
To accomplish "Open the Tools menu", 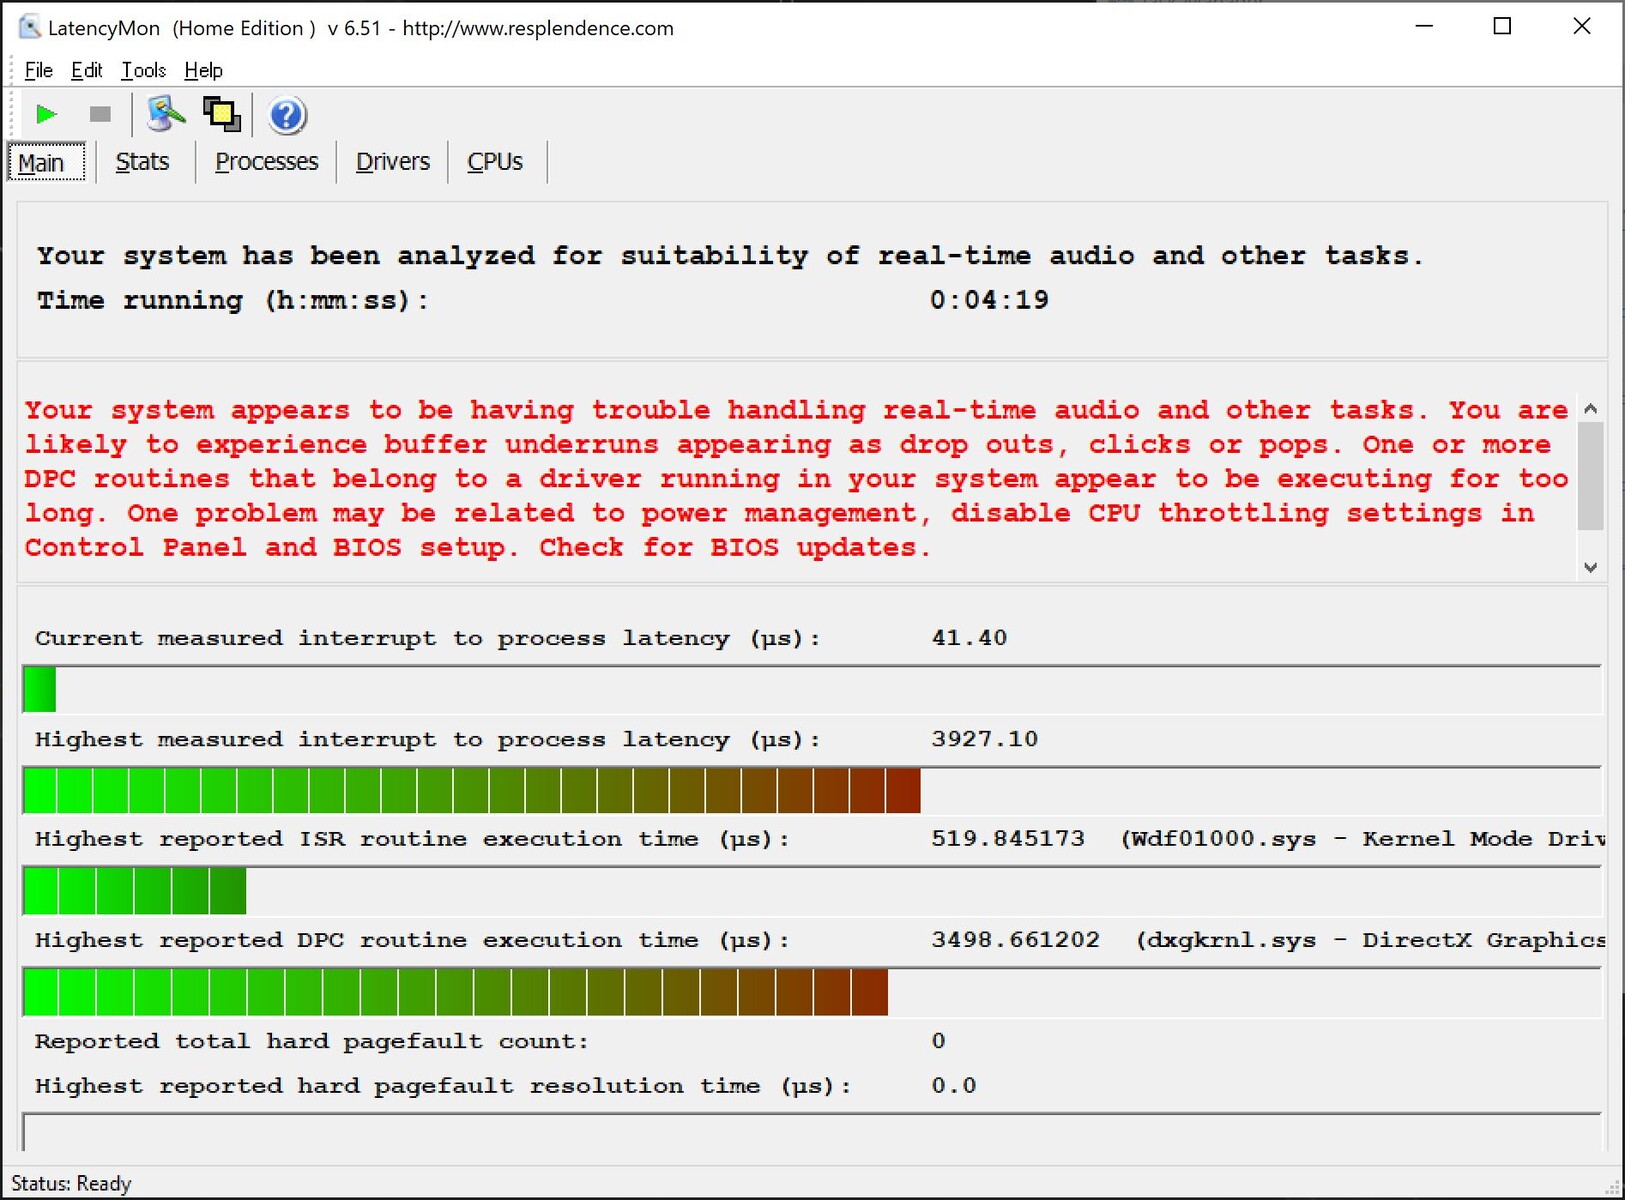I will 143,70.
